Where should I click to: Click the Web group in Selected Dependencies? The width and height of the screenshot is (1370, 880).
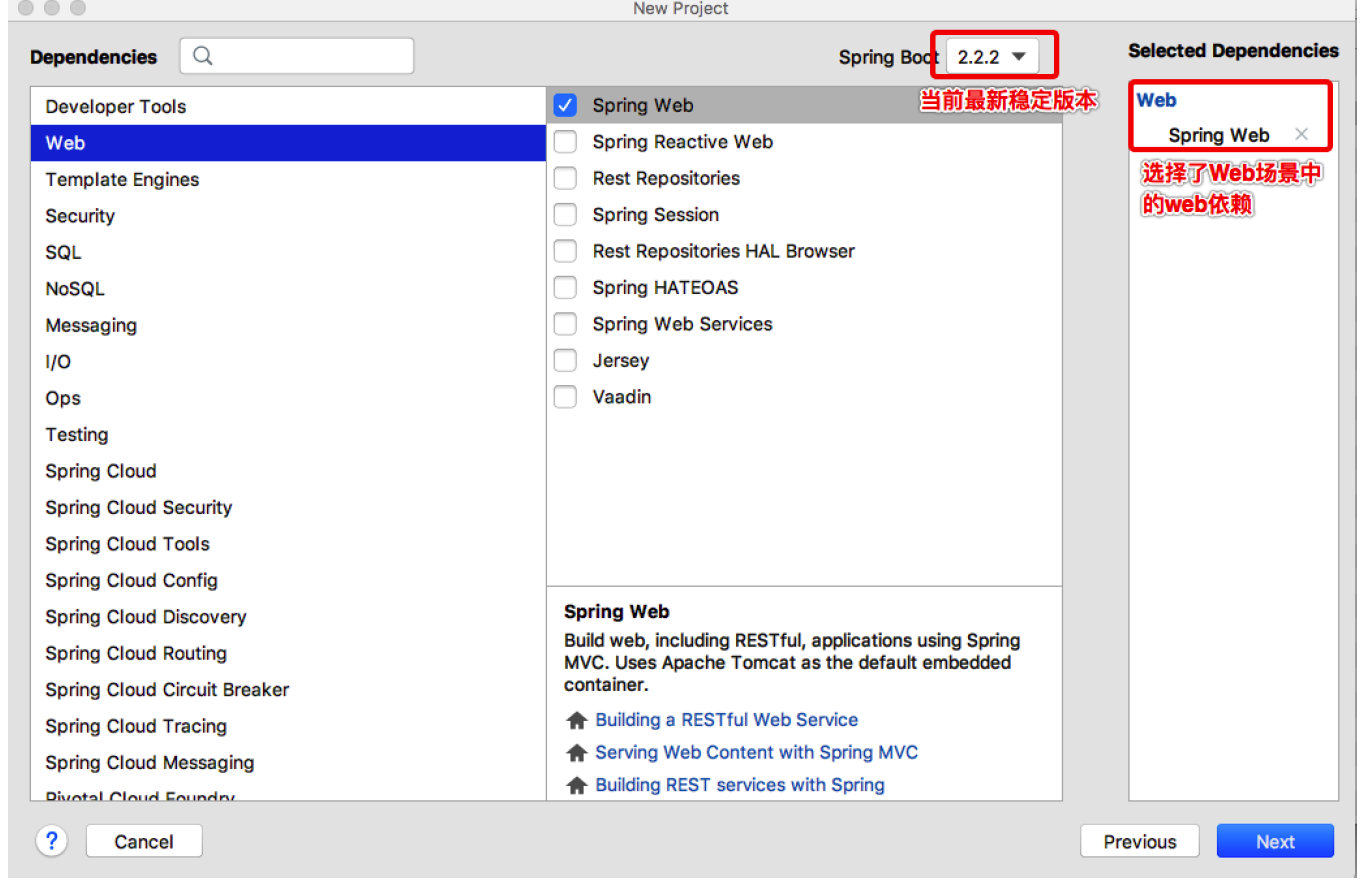1156,100
